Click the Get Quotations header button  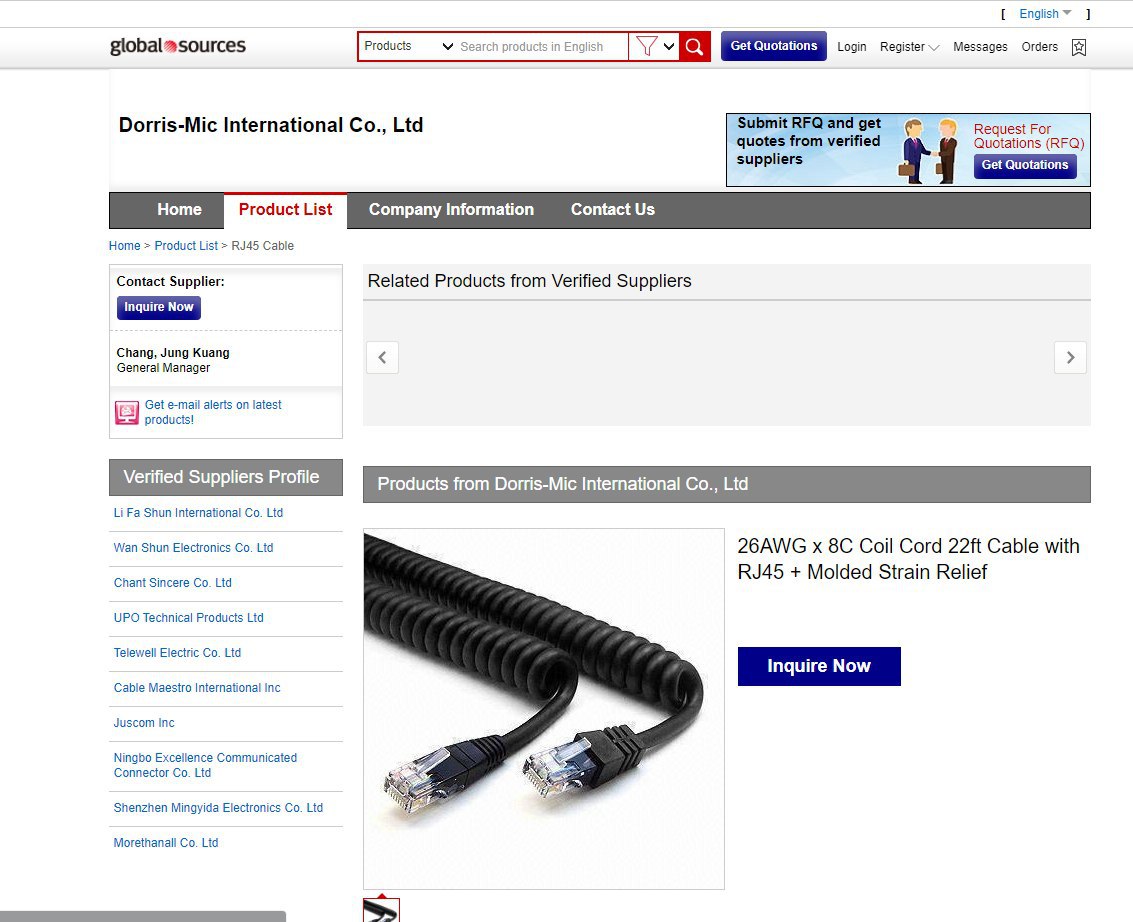(x=773, y=46)
